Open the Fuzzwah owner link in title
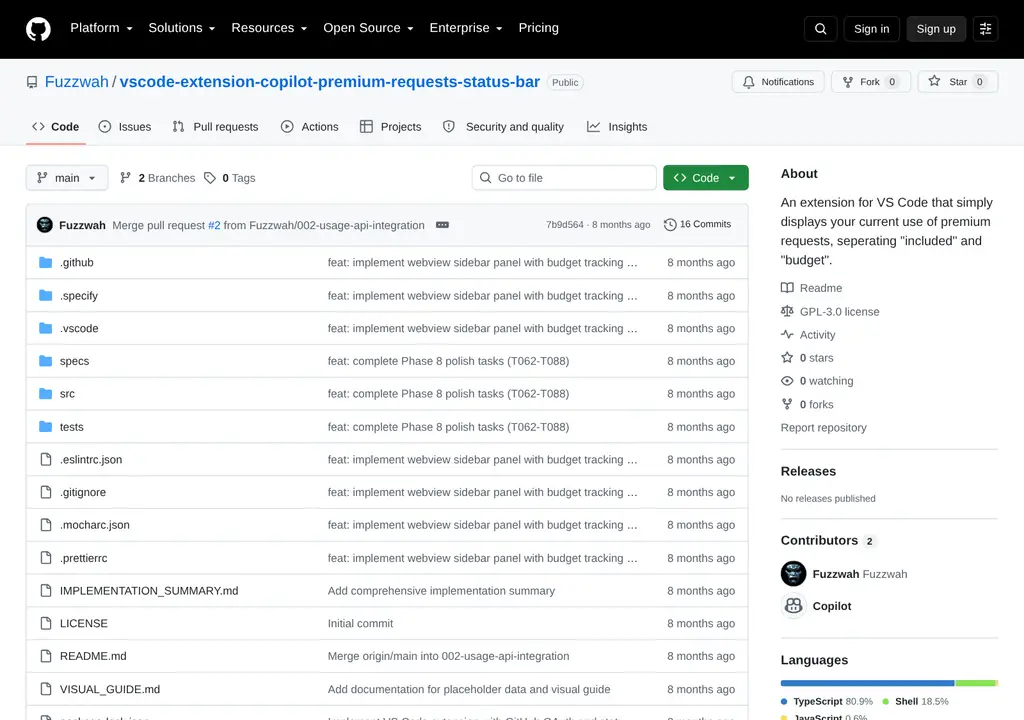The height and width of the screenshot is (720, 1024). [76, 82]
